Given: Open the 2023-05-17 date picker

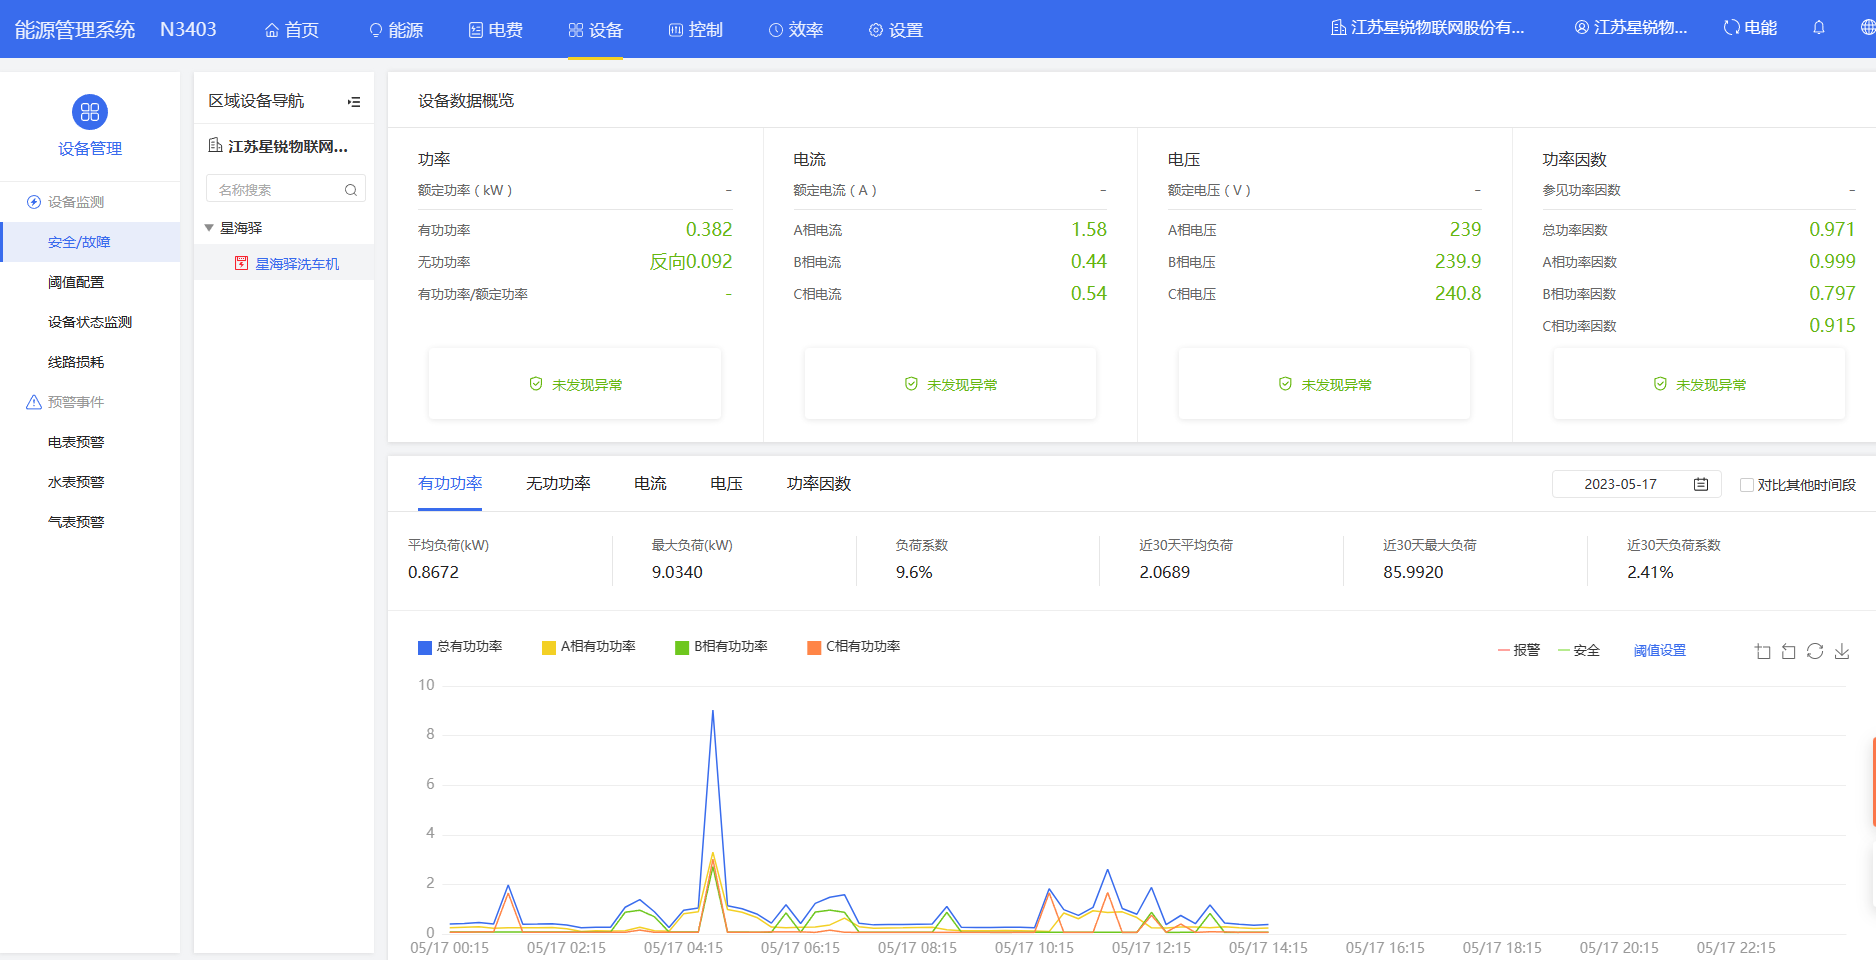Looking at the screenshot, I should (1636, 484).
